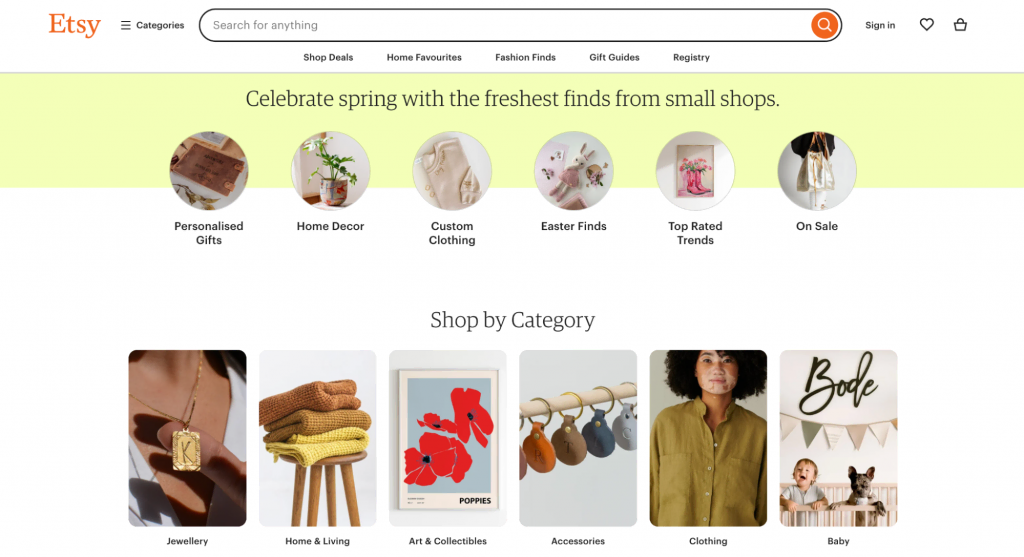The height and width of the screenshot is (557, 1024).
Task: Open Easter Finds circle image
Action: click(x=574, y=171)
